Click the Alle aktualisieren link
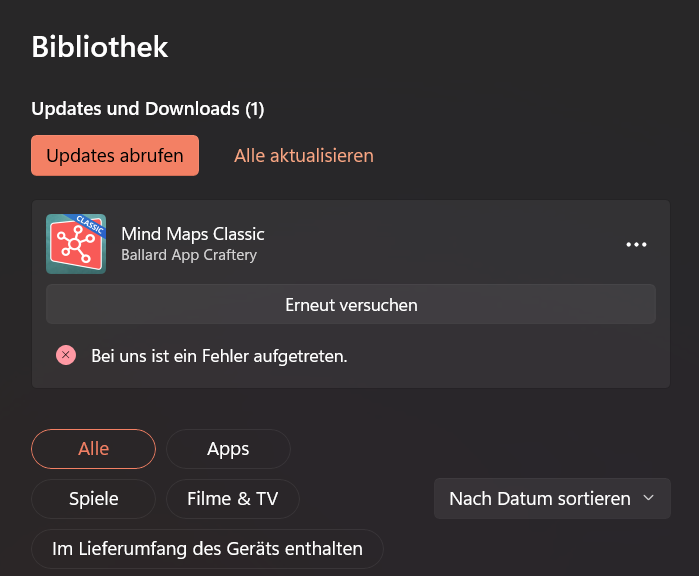699x576 pixels. coord(304,155)
